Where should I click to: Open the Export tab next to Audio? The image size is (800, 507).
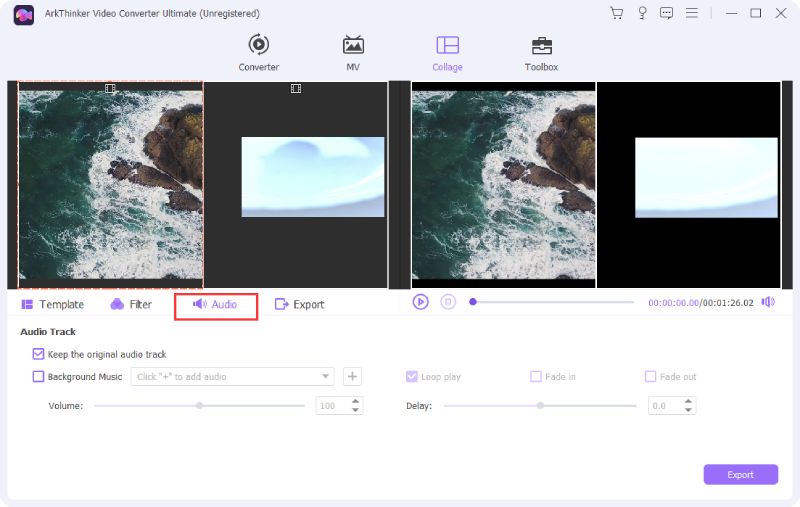coord(299,305)
